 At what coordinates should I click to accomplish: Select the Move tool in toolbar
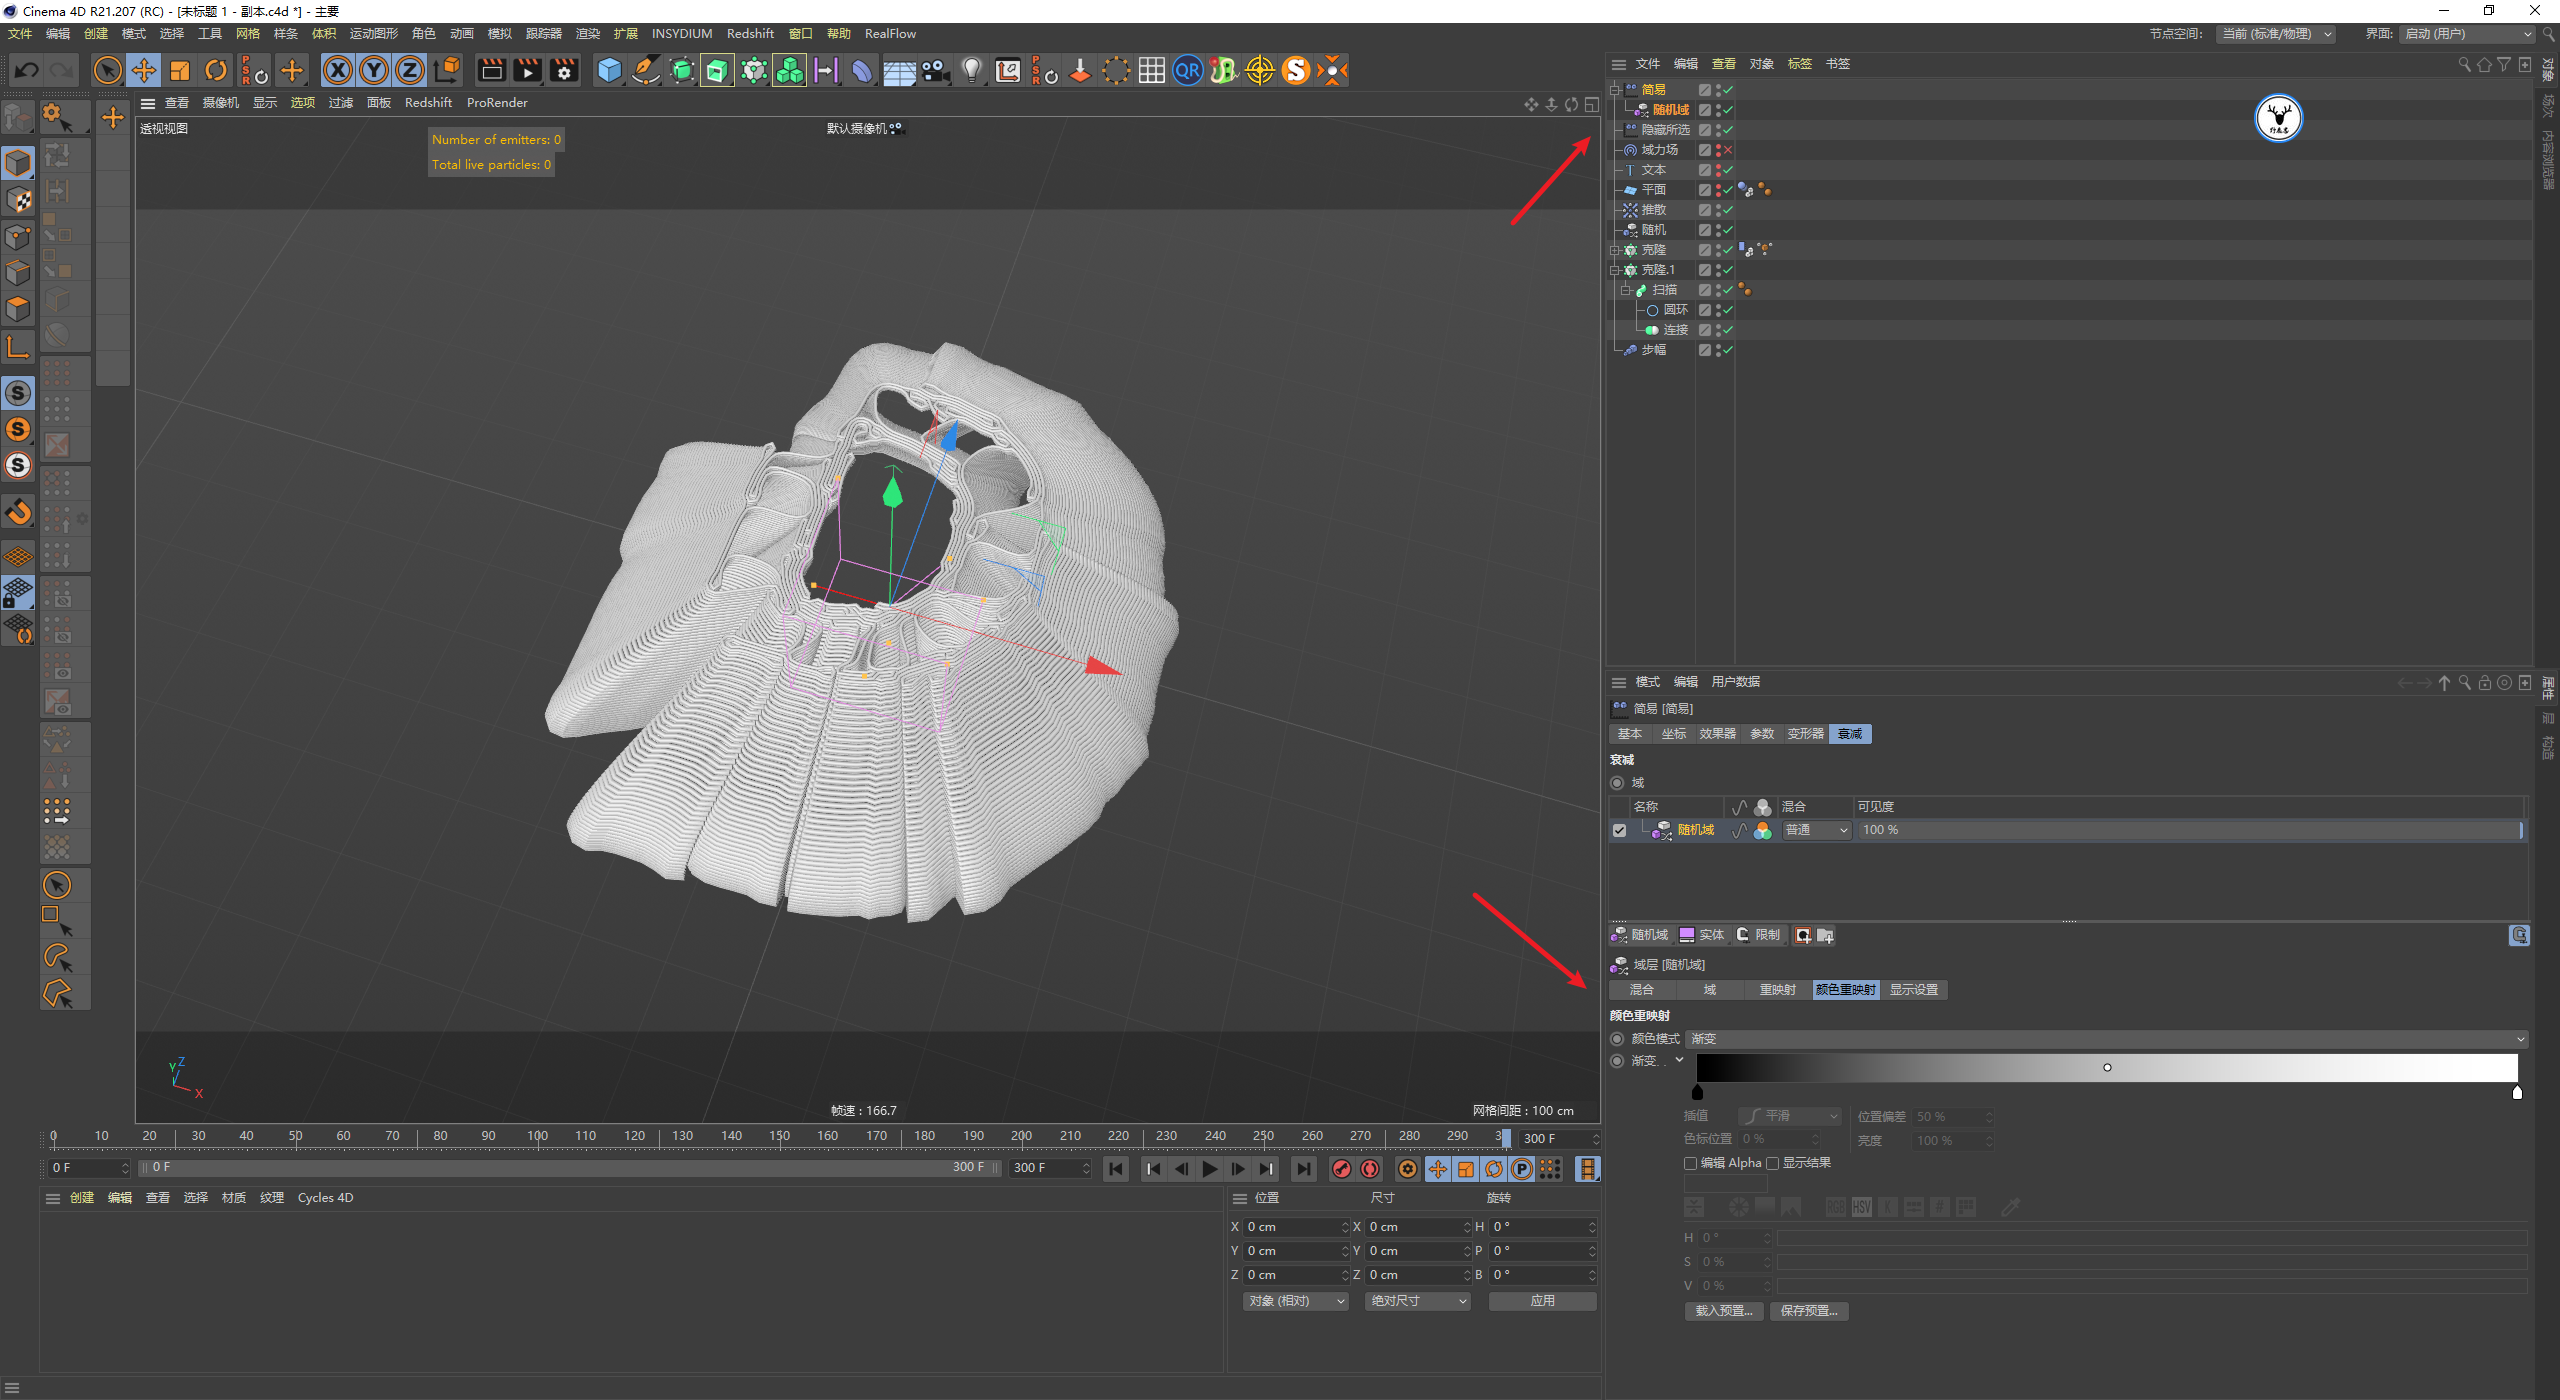pyautogui.click(x=144, y=70)
